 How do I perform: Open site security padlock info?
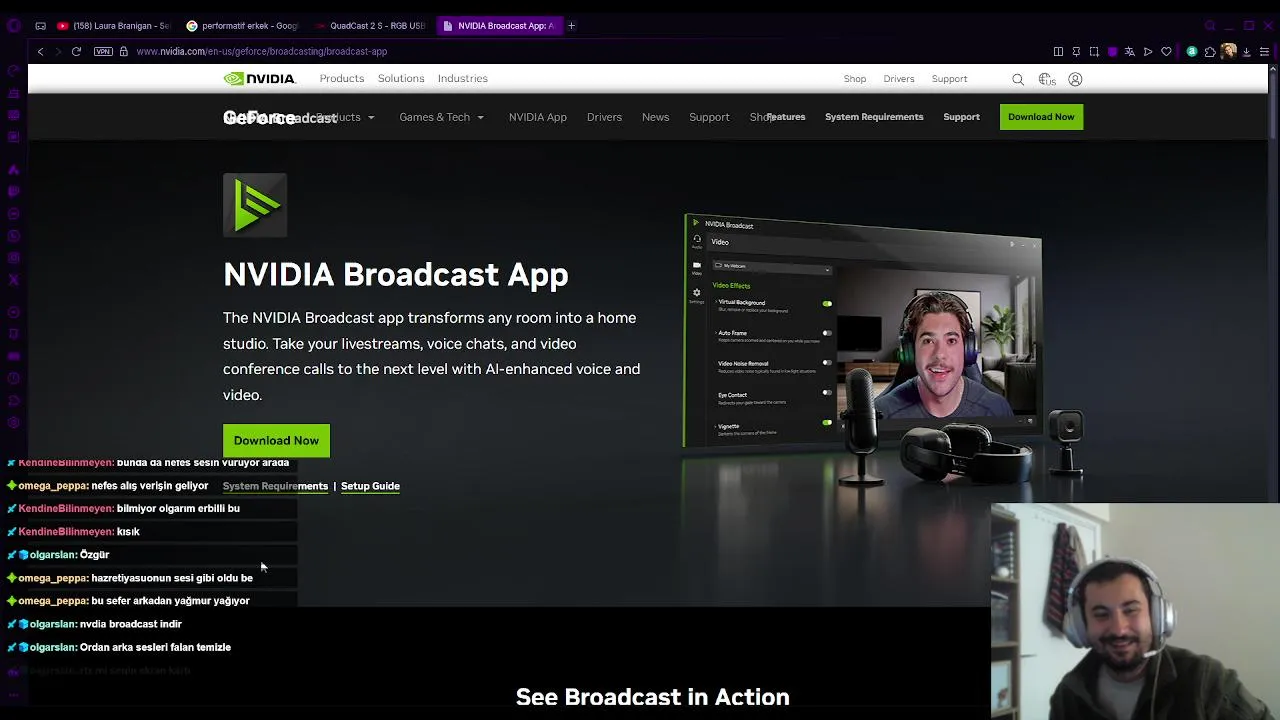coord(123,51)
